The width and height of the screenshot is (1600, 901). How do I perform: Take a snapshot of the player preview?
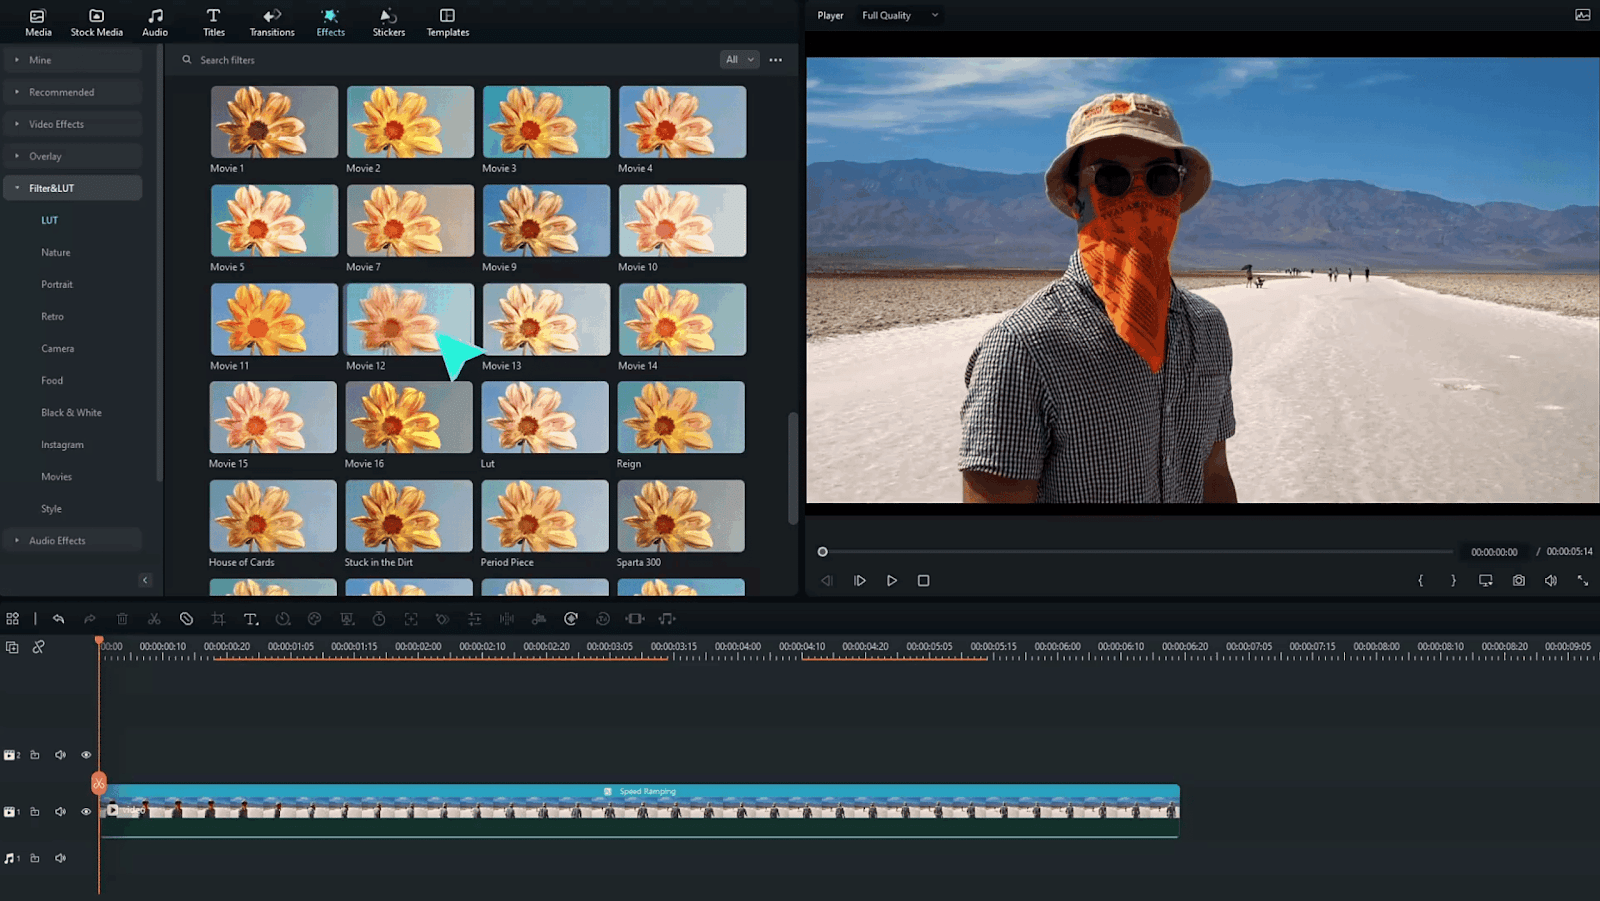1518,580
